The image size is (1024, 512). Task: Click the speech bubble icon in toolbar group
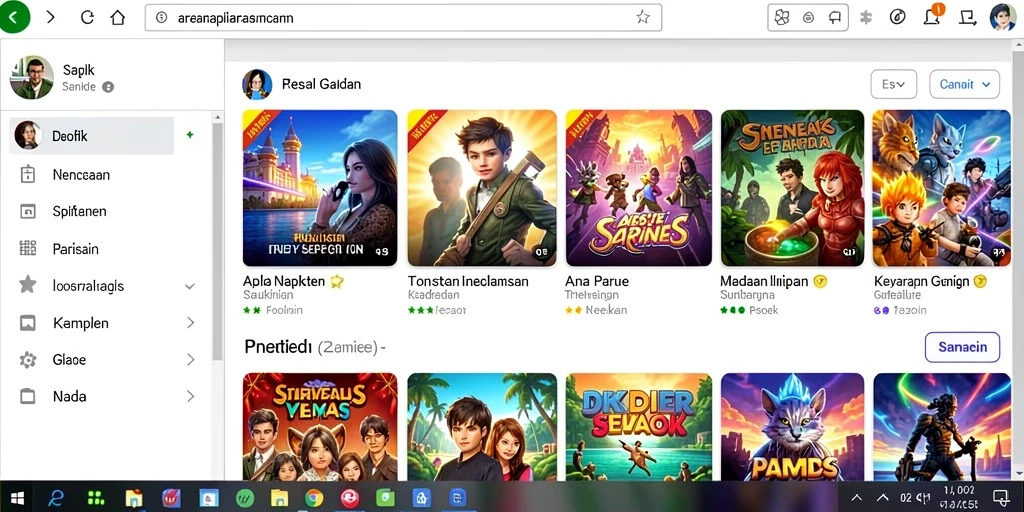pyautogui.click(x=835, y=18)
